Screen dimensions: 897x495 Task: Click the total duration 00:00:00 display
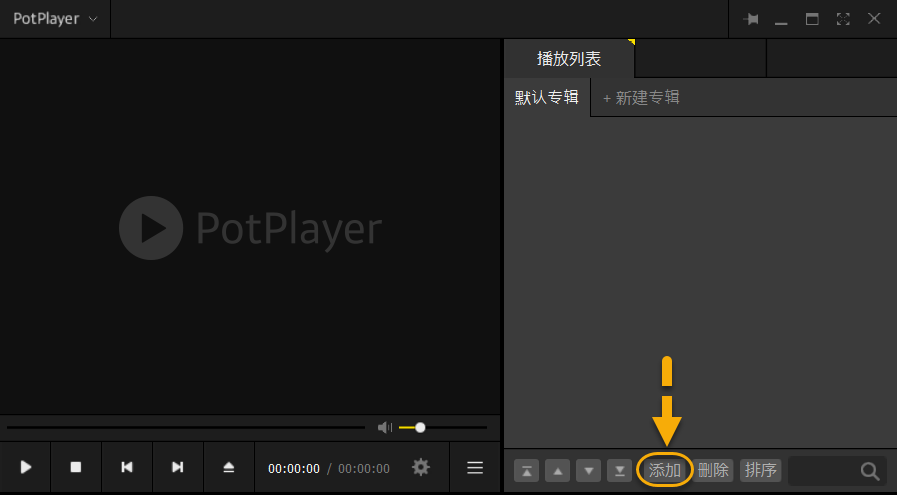[364, 469]
